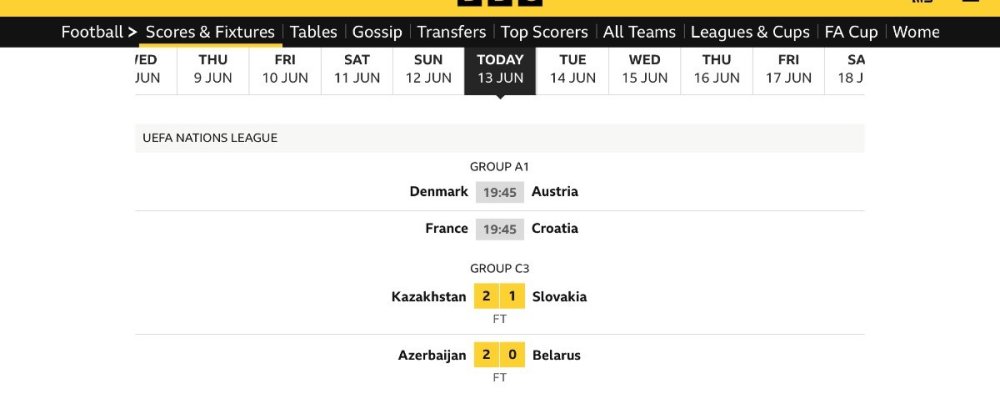Viewport: 1000px width, 409px height.
Task: Select Sun 12 Jun date
Action: (x=429, y=69)
